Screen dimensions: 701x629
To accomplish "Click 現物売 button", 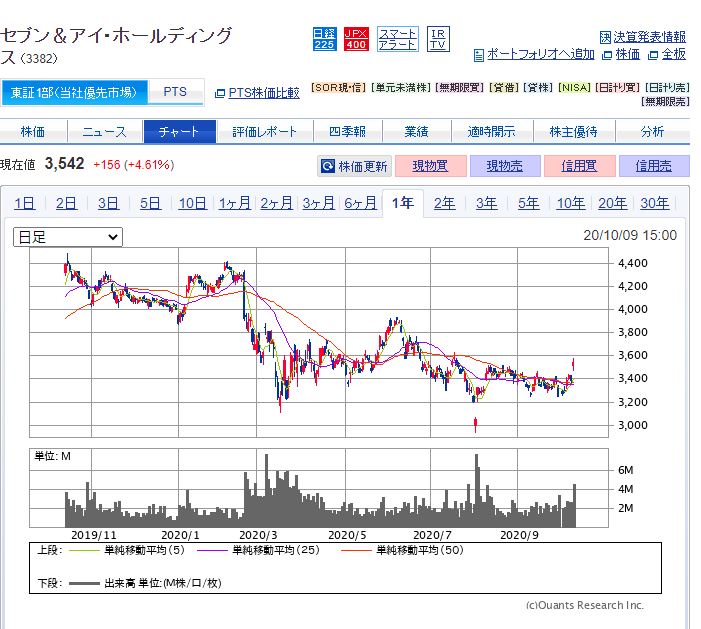I will click(505, 166).
